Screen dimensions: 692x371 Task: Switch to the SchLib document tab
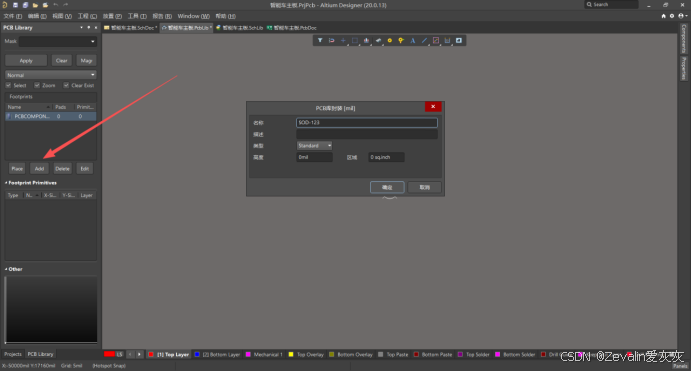pos(240,28)
